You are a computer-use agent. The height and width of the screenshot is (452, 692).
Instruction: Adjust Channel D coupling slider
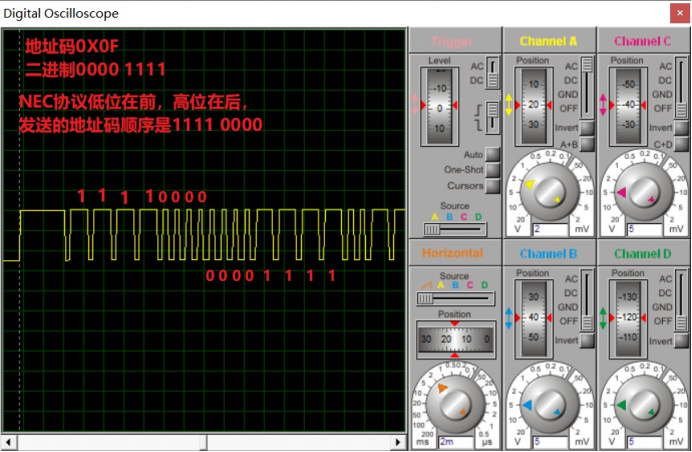click(x=681, y=300)
